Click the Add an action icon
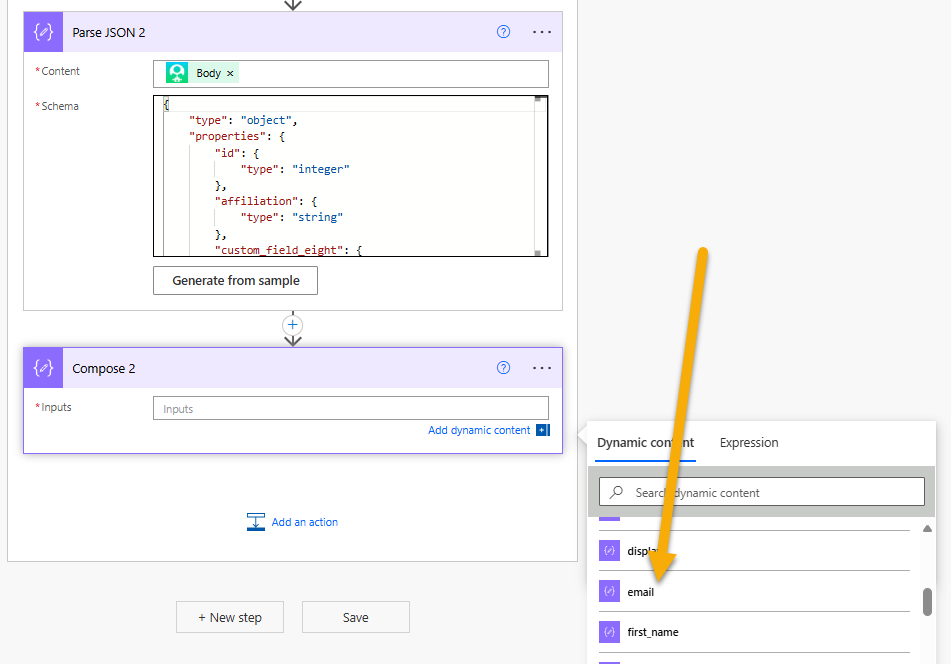The image size is (951, 664). pos(256,522)
